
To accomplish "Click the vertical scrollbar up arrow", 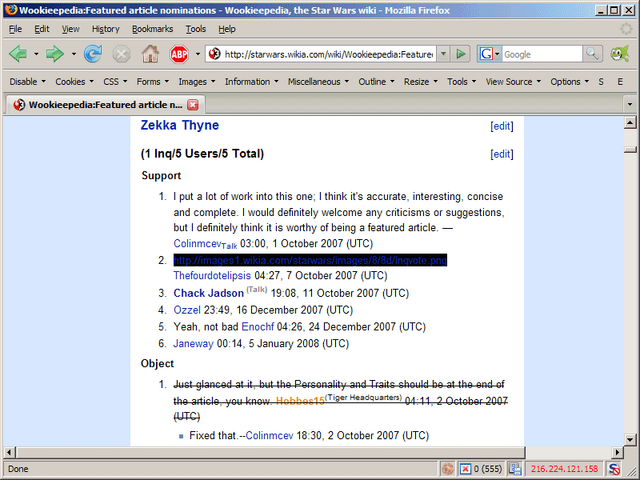I will point(630,122).
